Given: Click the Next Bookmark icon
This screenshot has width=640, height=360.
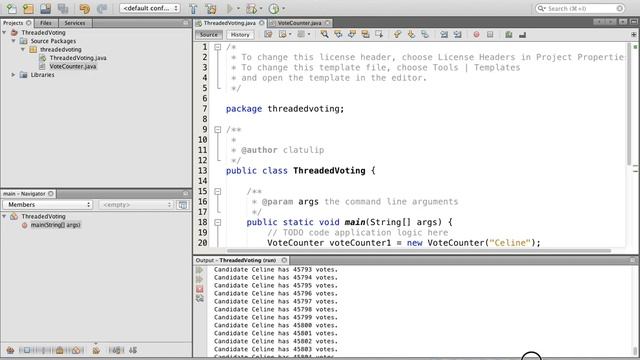Looking at the screenshot, I should pyautogui.click(x=411, y=35).
